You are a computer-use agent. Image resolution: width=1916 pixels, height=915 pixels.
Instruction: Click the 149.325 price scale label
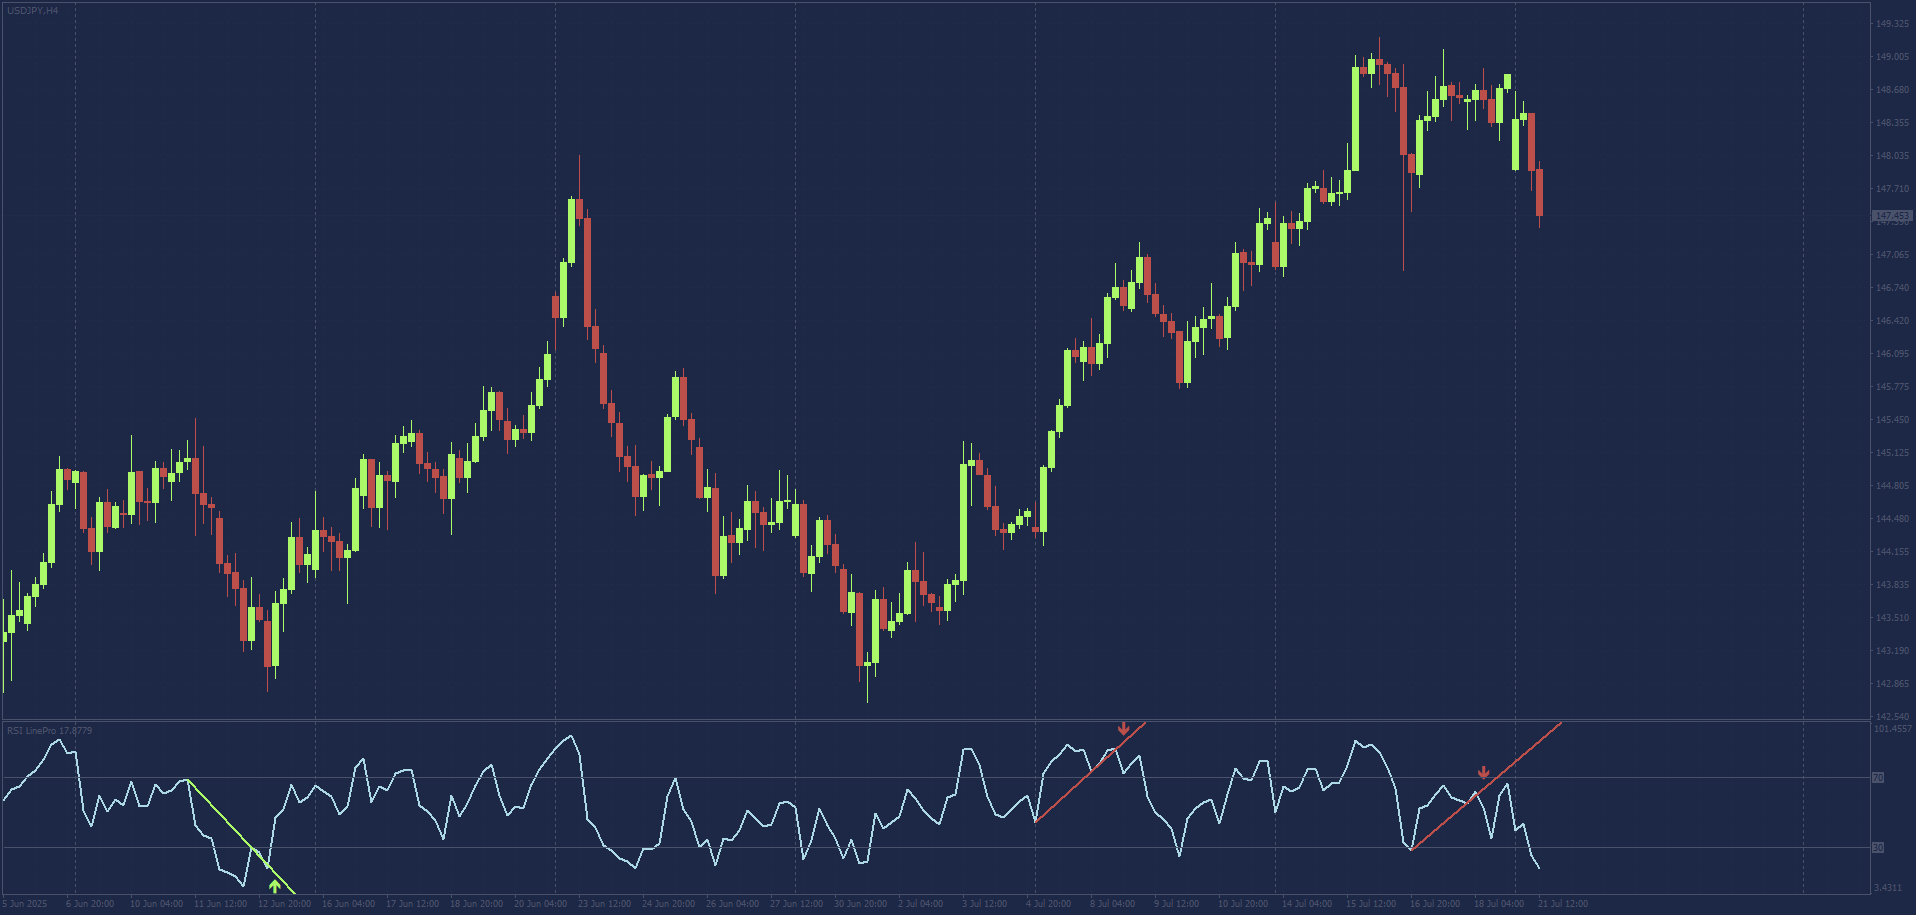[1892, 24]
